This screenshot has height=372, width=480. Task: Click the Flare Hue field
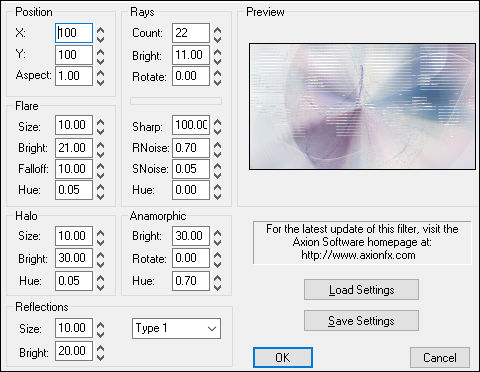pos(74,190)
